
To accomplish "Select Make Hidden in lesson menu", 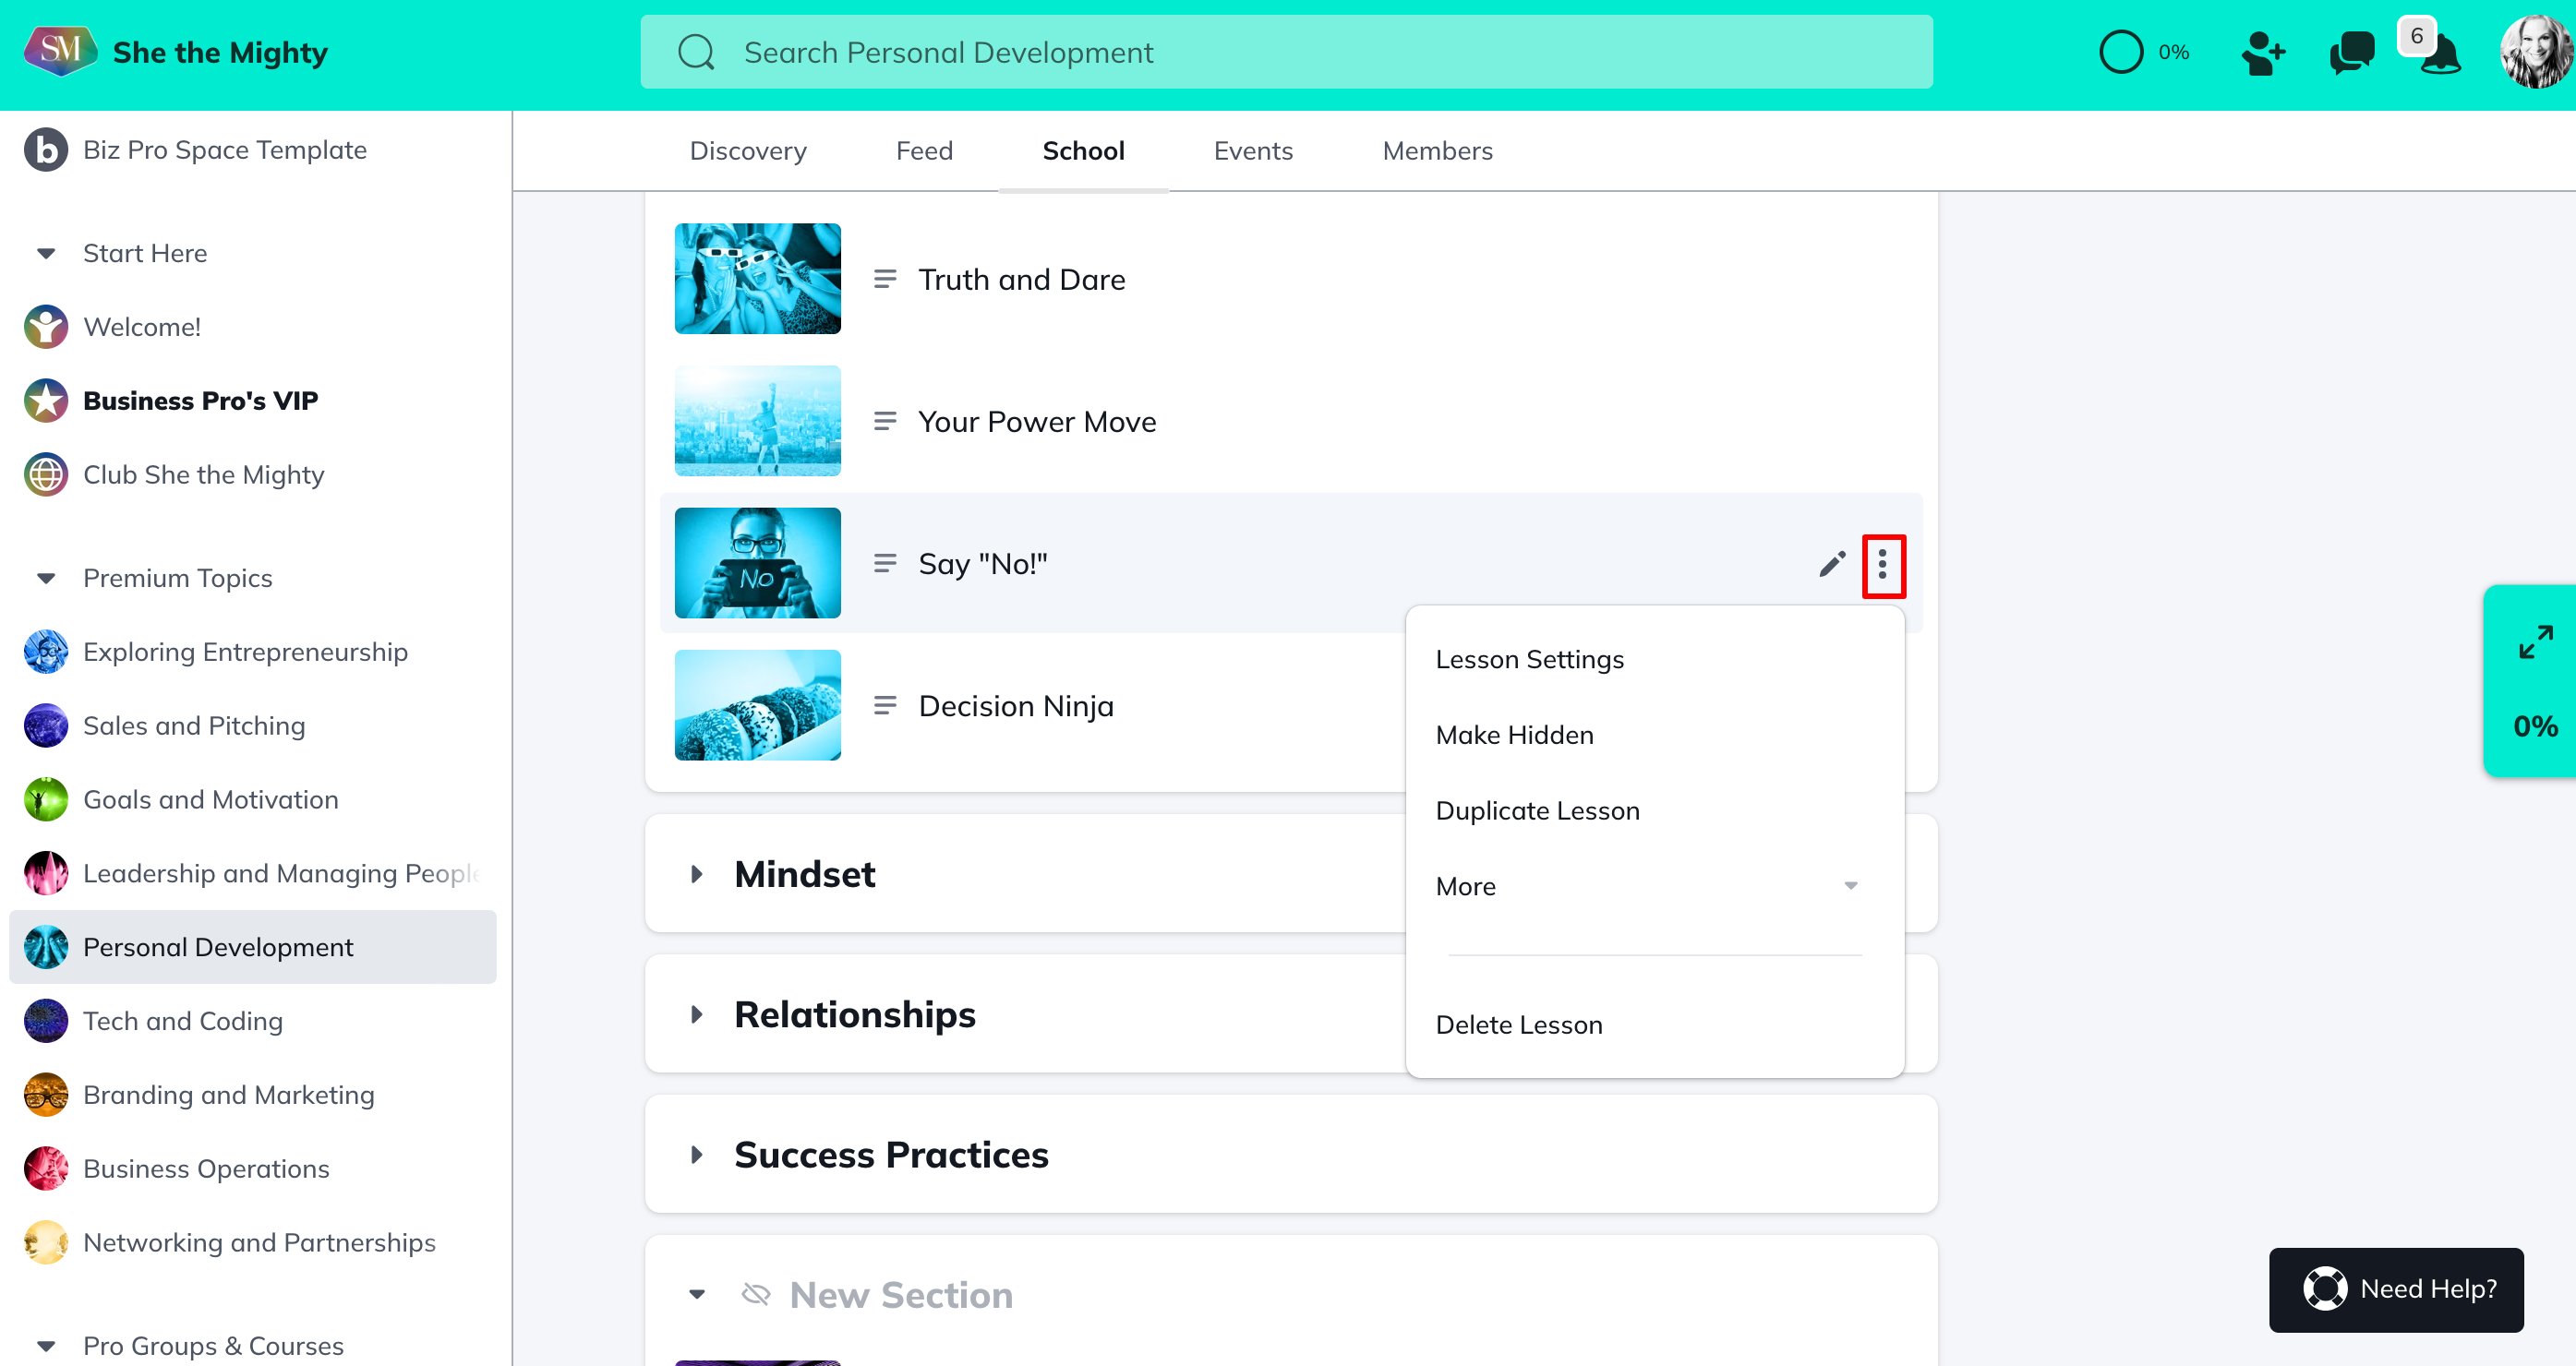I will [x=1514, y=735].
